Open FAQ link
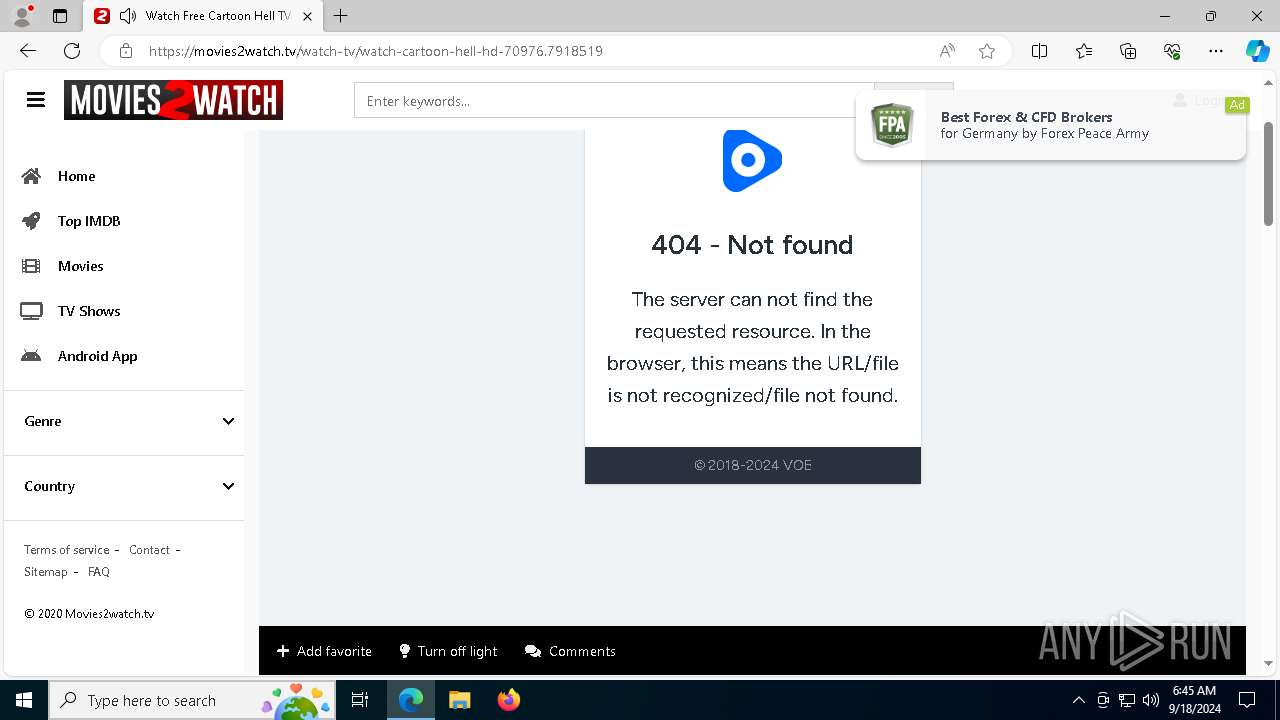Image resolution: width=1280 pixels, height=720 pixels. point(99,572)
